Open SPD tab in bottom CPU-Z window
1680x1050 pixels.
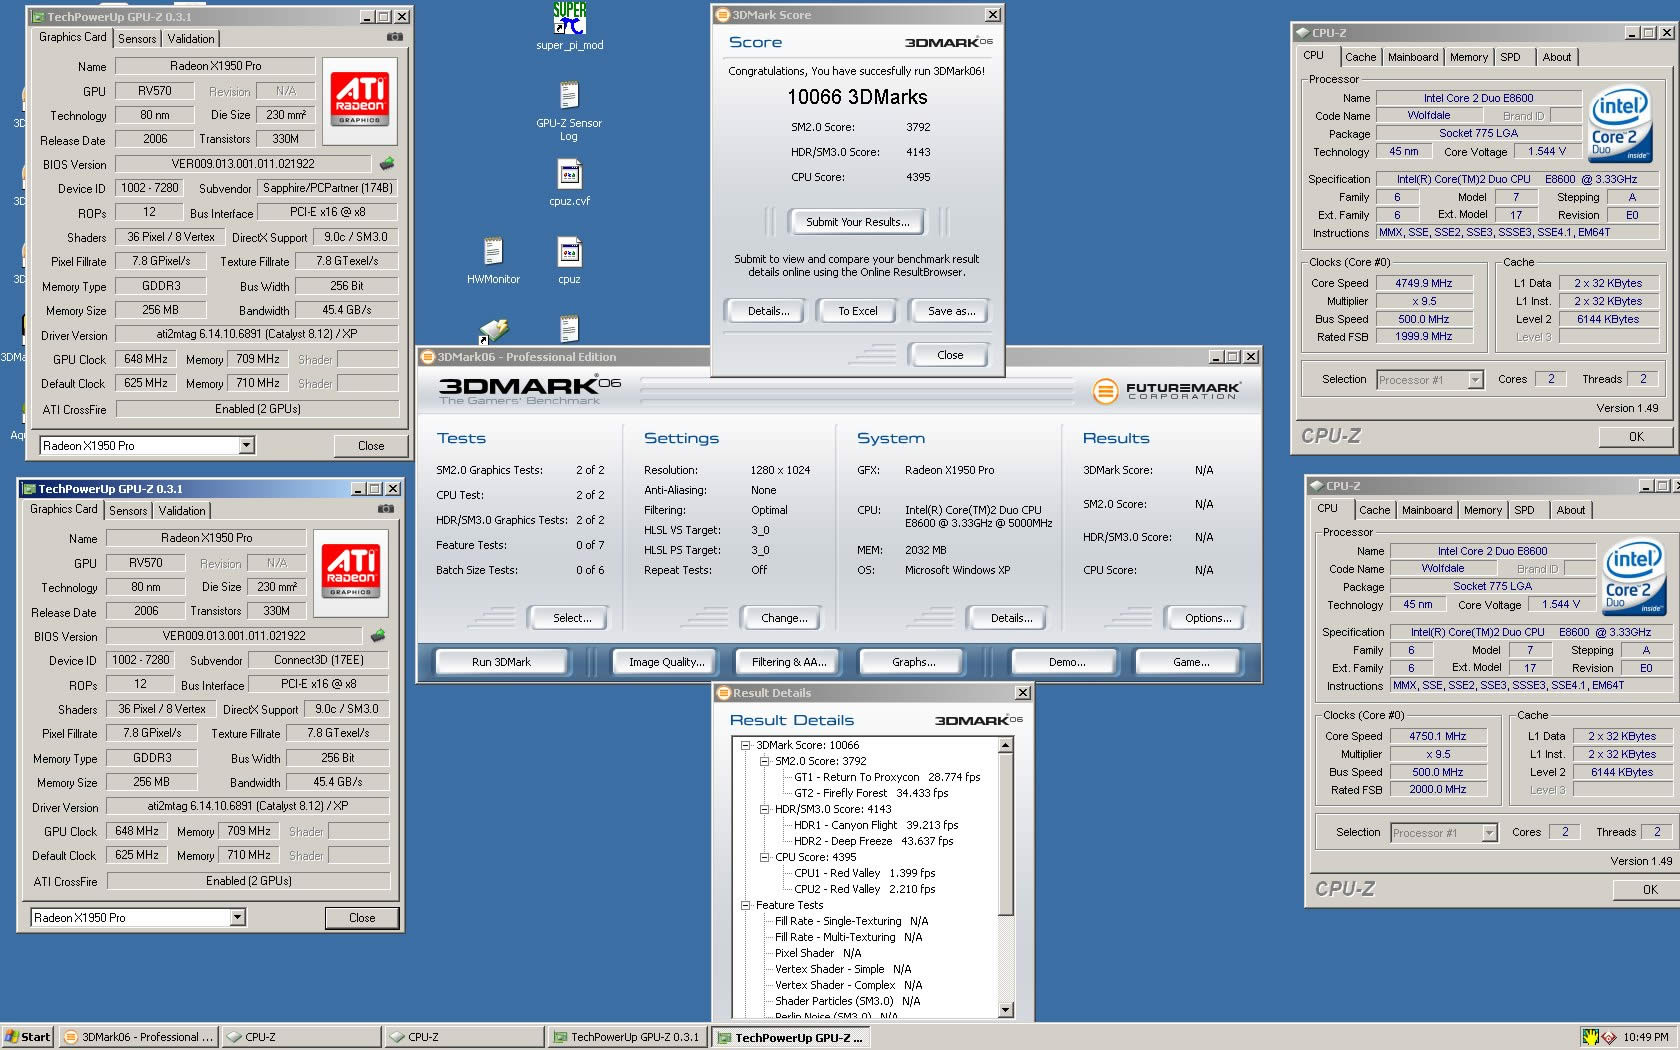click(1524, 510)
